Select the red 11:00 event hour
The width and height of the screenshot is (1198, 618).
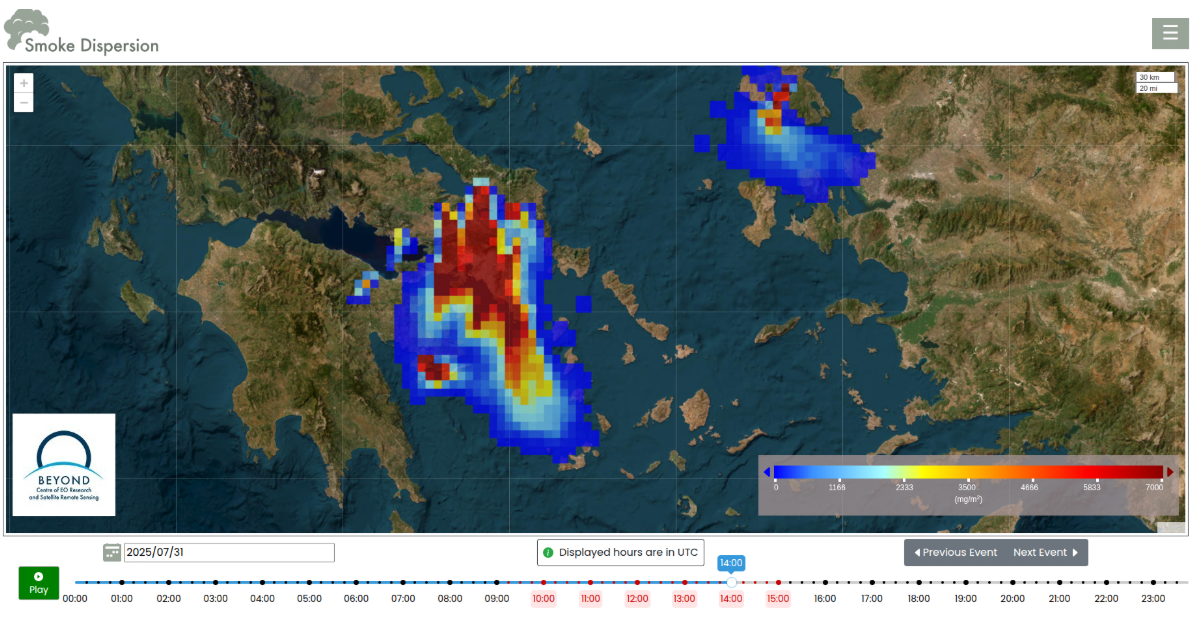(x=591, y=598)
